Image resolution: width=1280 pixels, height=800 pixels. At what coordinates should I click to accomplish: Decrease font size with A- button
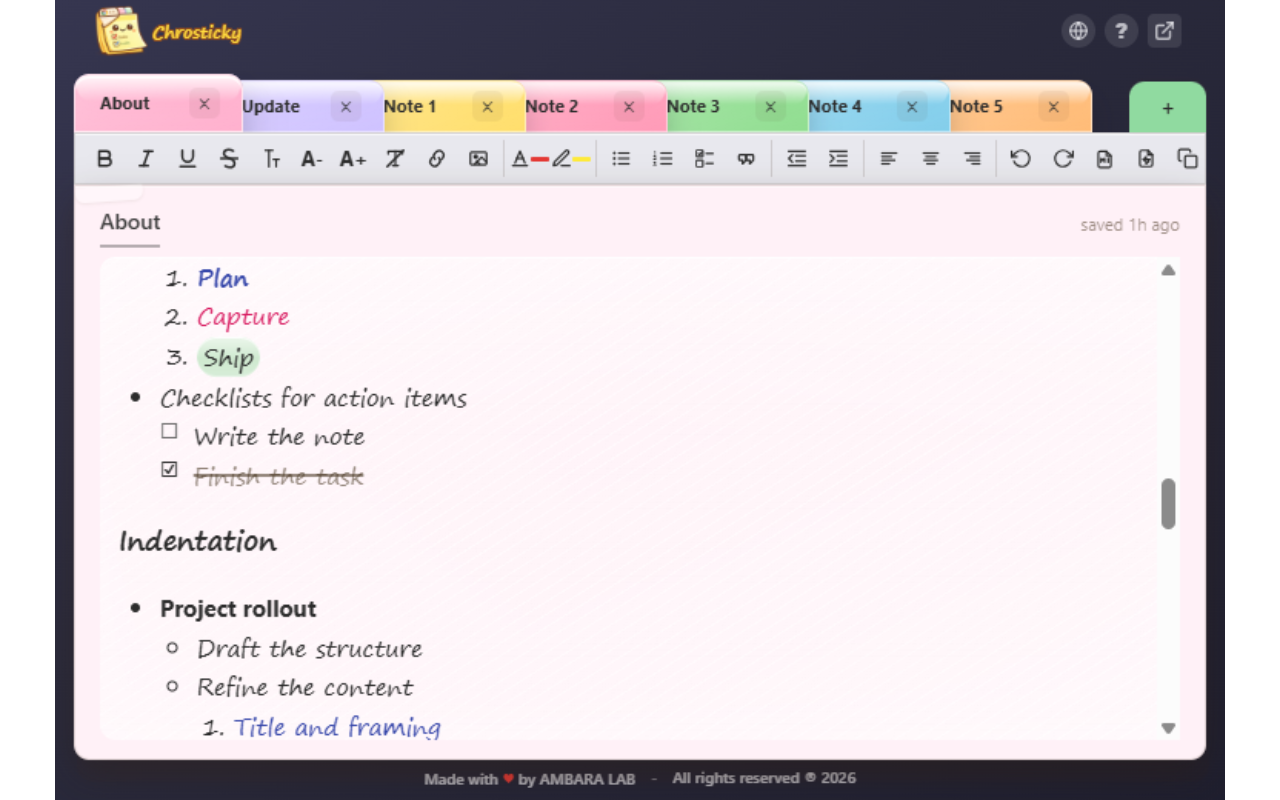(312, 159)
